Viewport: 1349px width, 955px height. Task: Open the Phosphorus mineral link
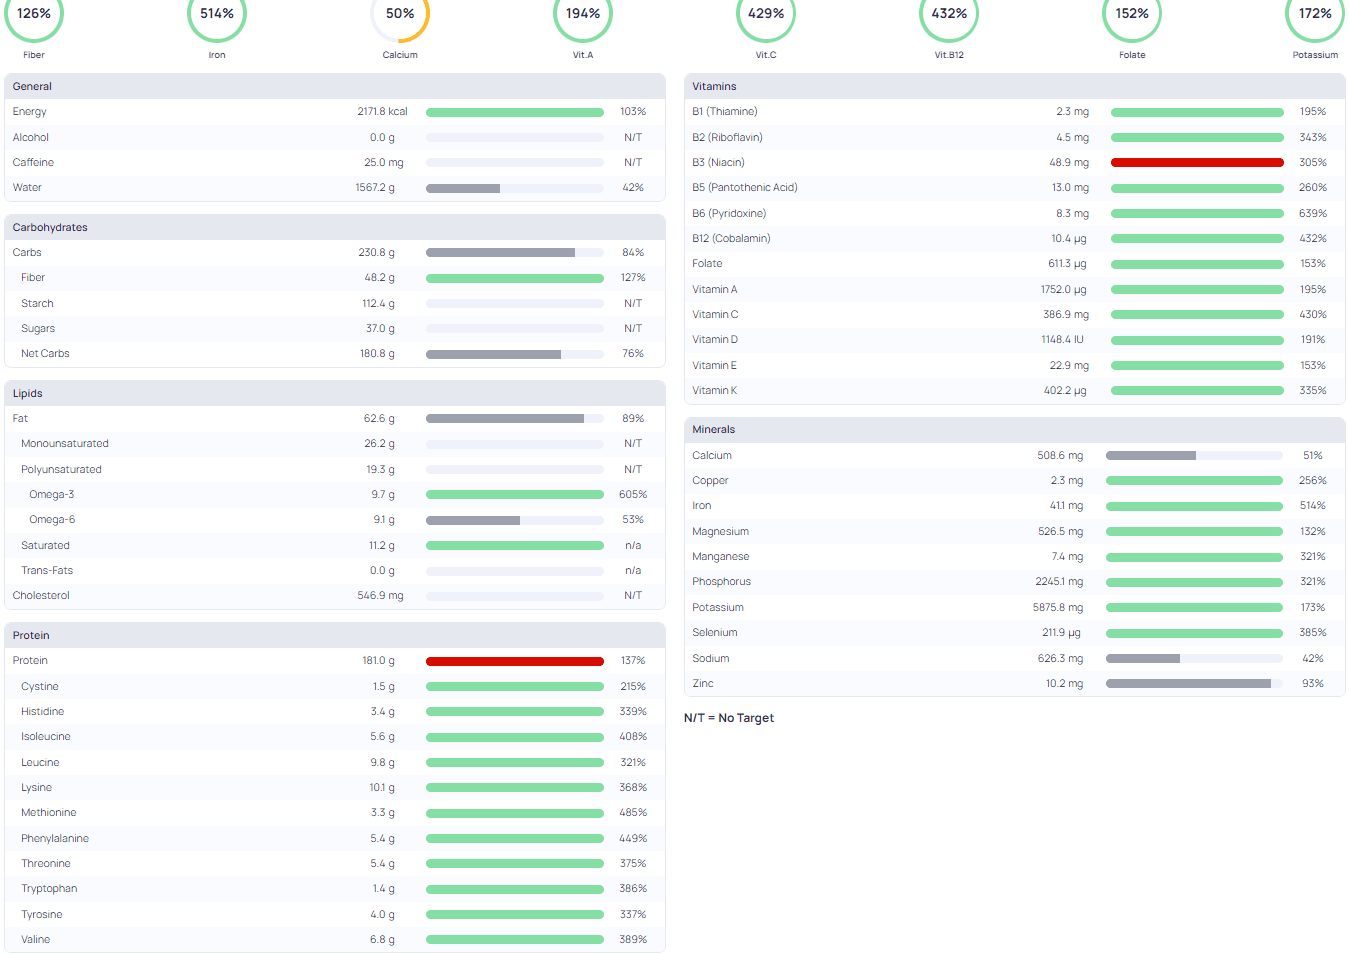(x=721, y=582)
